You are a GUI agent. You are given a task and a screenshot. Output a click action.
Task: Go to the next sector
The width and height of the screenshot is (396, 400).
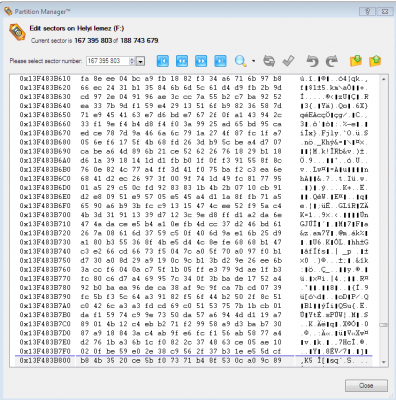pos(201,61)
